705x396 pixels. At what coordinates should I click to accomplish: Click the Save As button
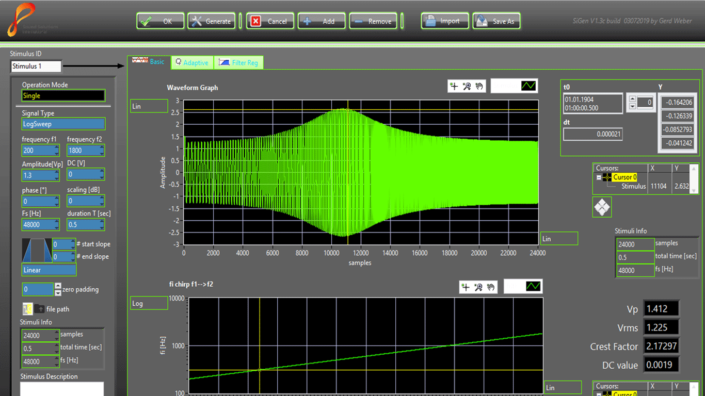click(496, 21)
